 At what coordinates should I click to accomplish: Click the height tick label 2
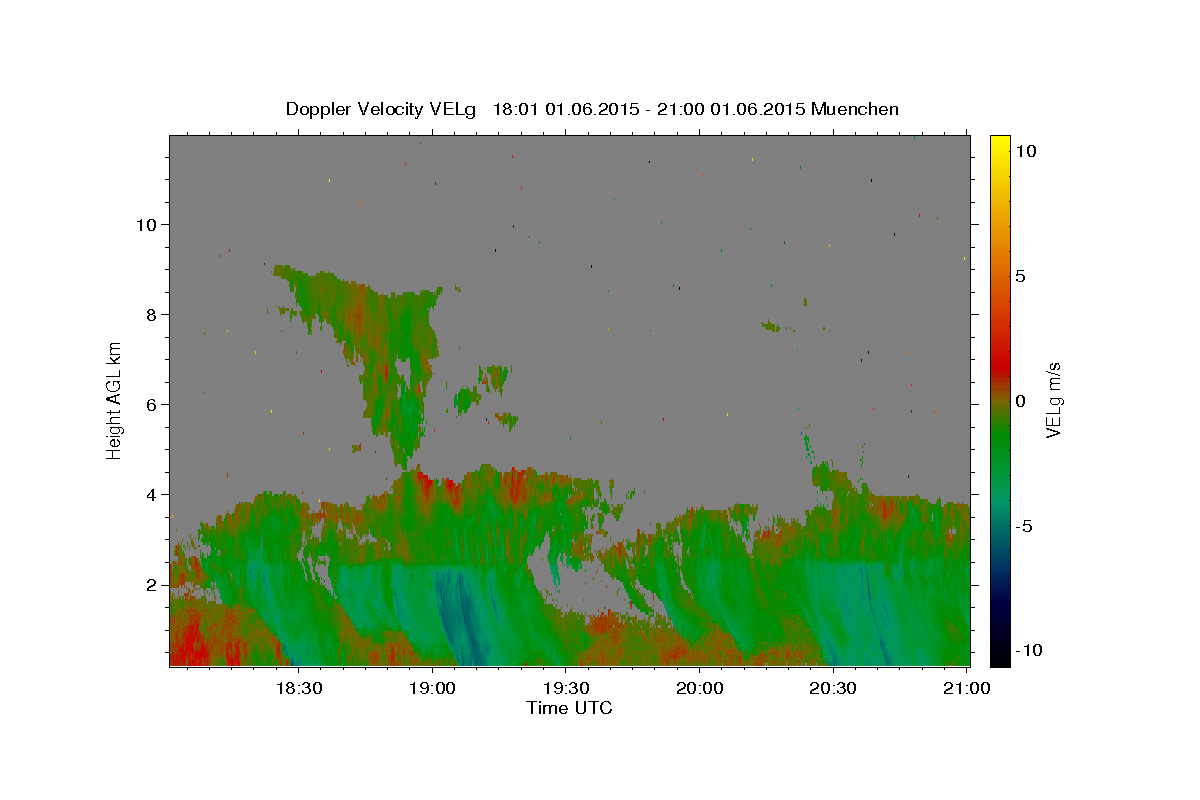(x=152, y=585)
